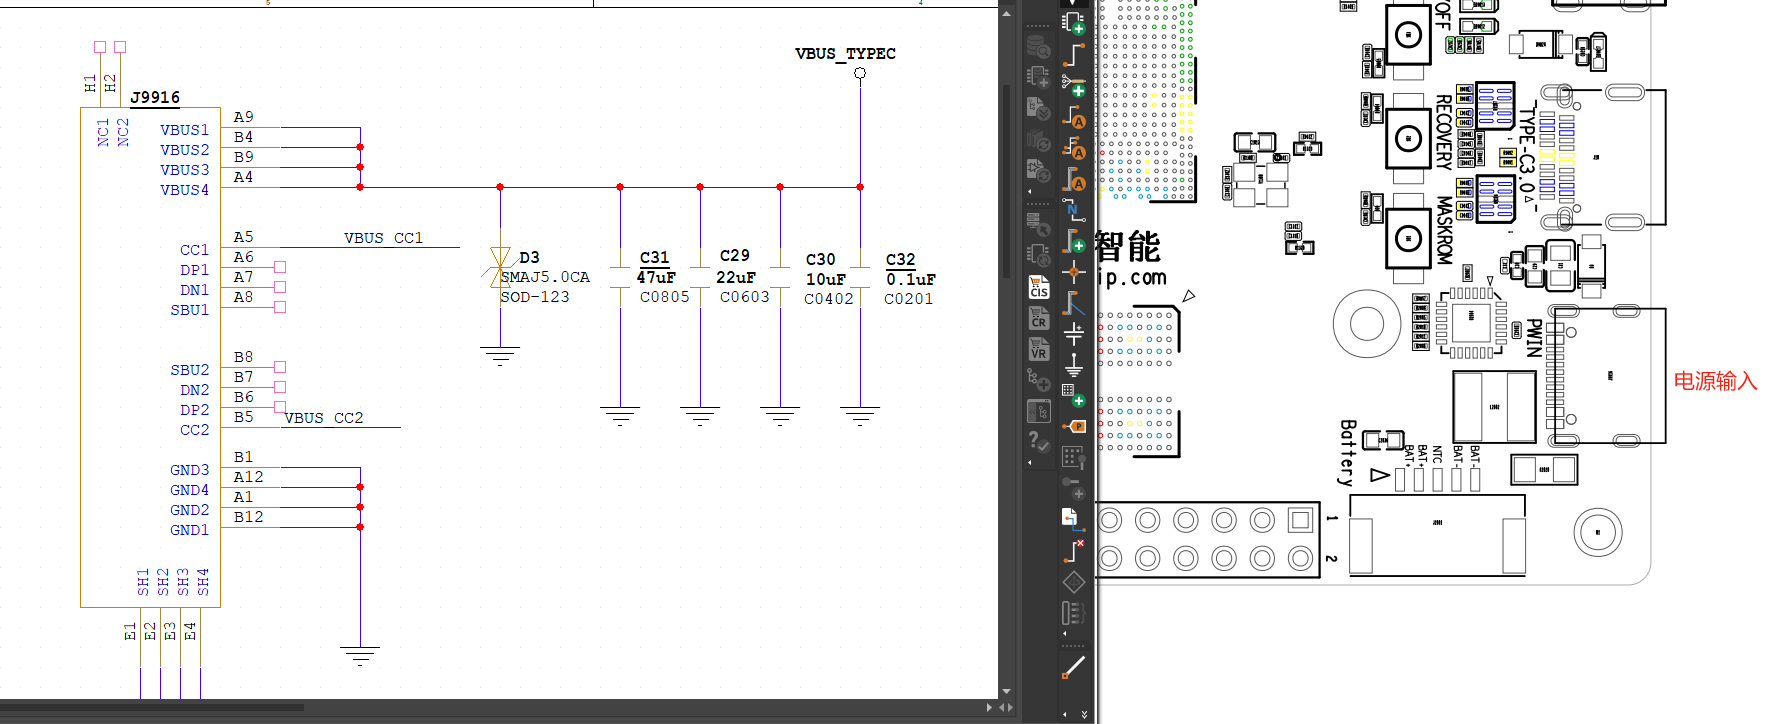Click the blue N net-name tool
Screen dimensions: 1767x724
click(1073, 210)
